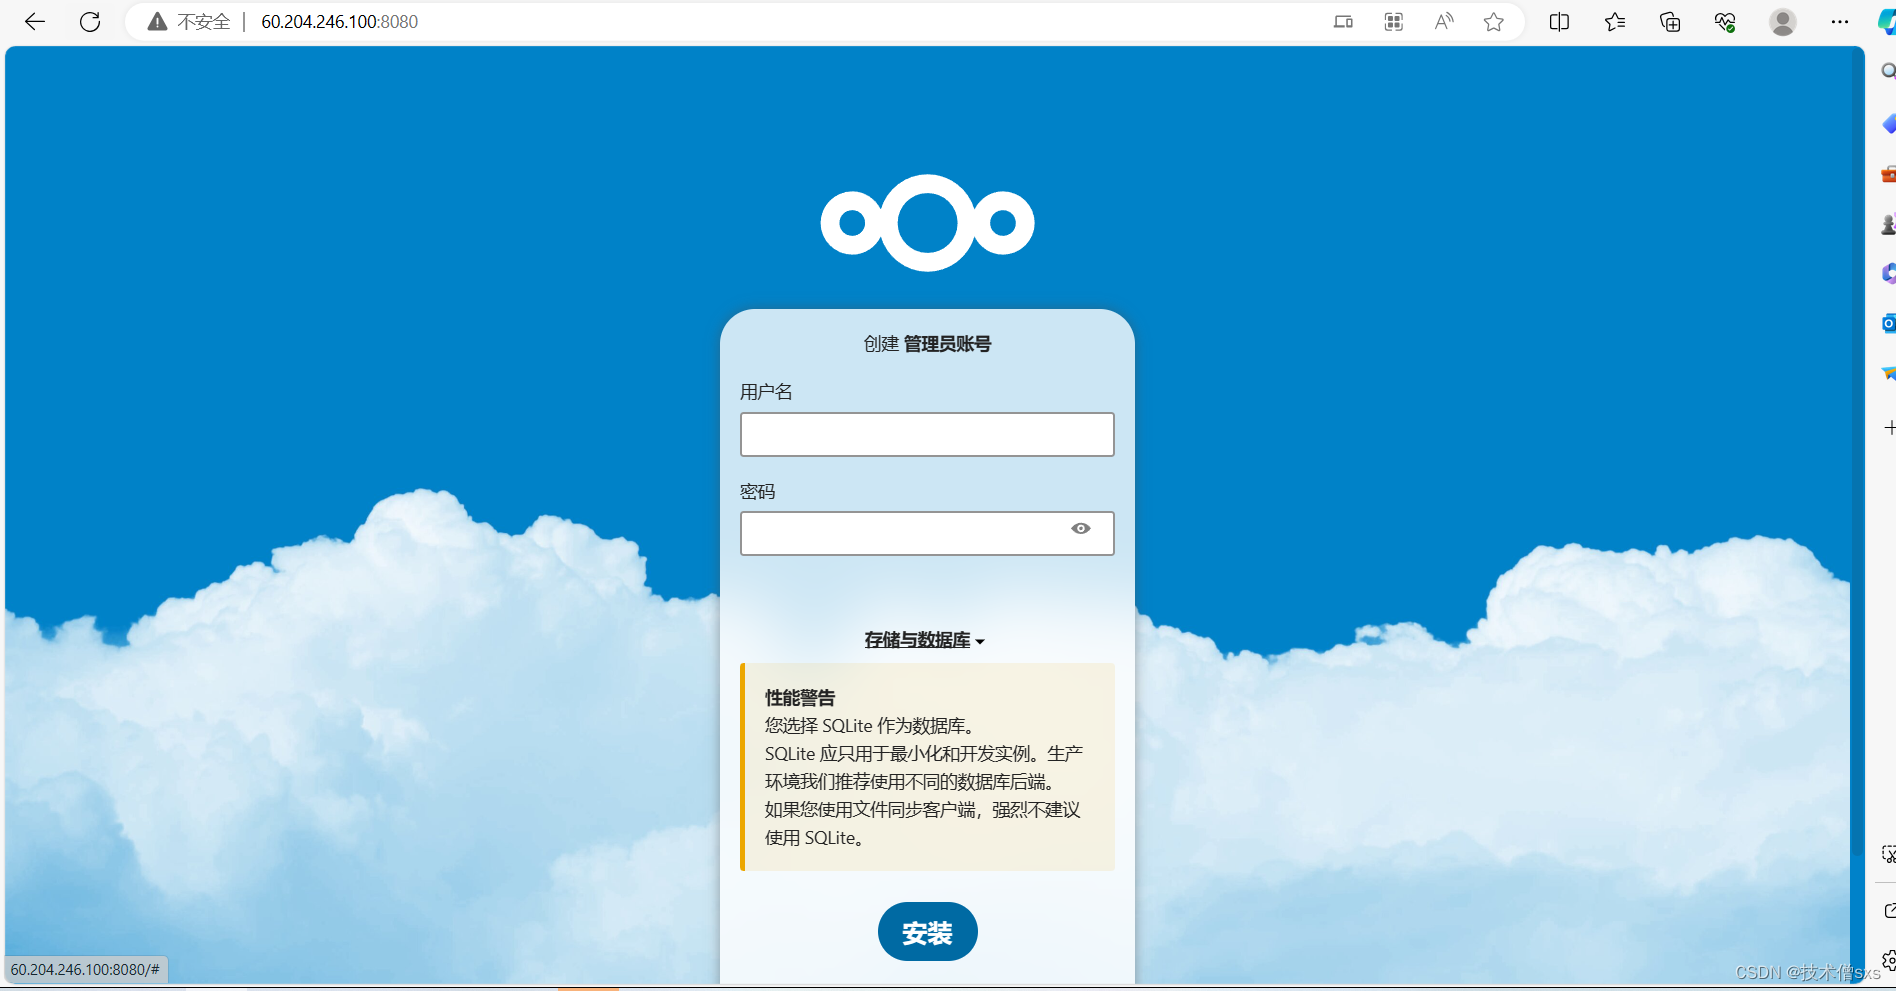
Task: Click the 密码 label
Action: pos(757,492)
